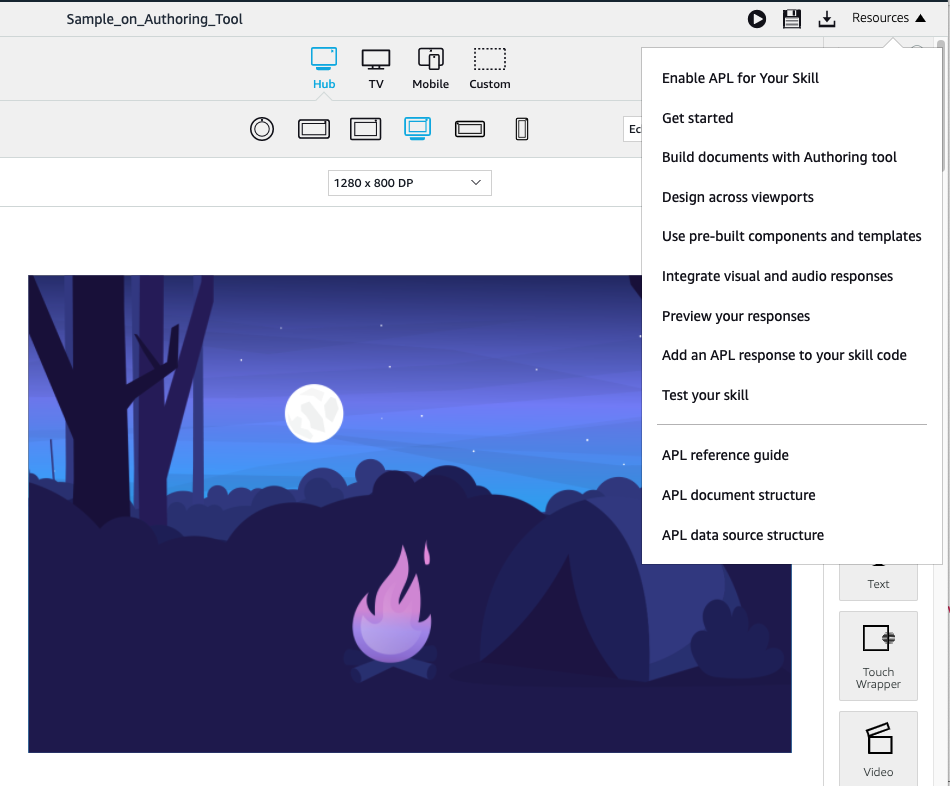This screenshot has height=786, width=950.
Task: Select the Mobile device category
Action: 430,68
